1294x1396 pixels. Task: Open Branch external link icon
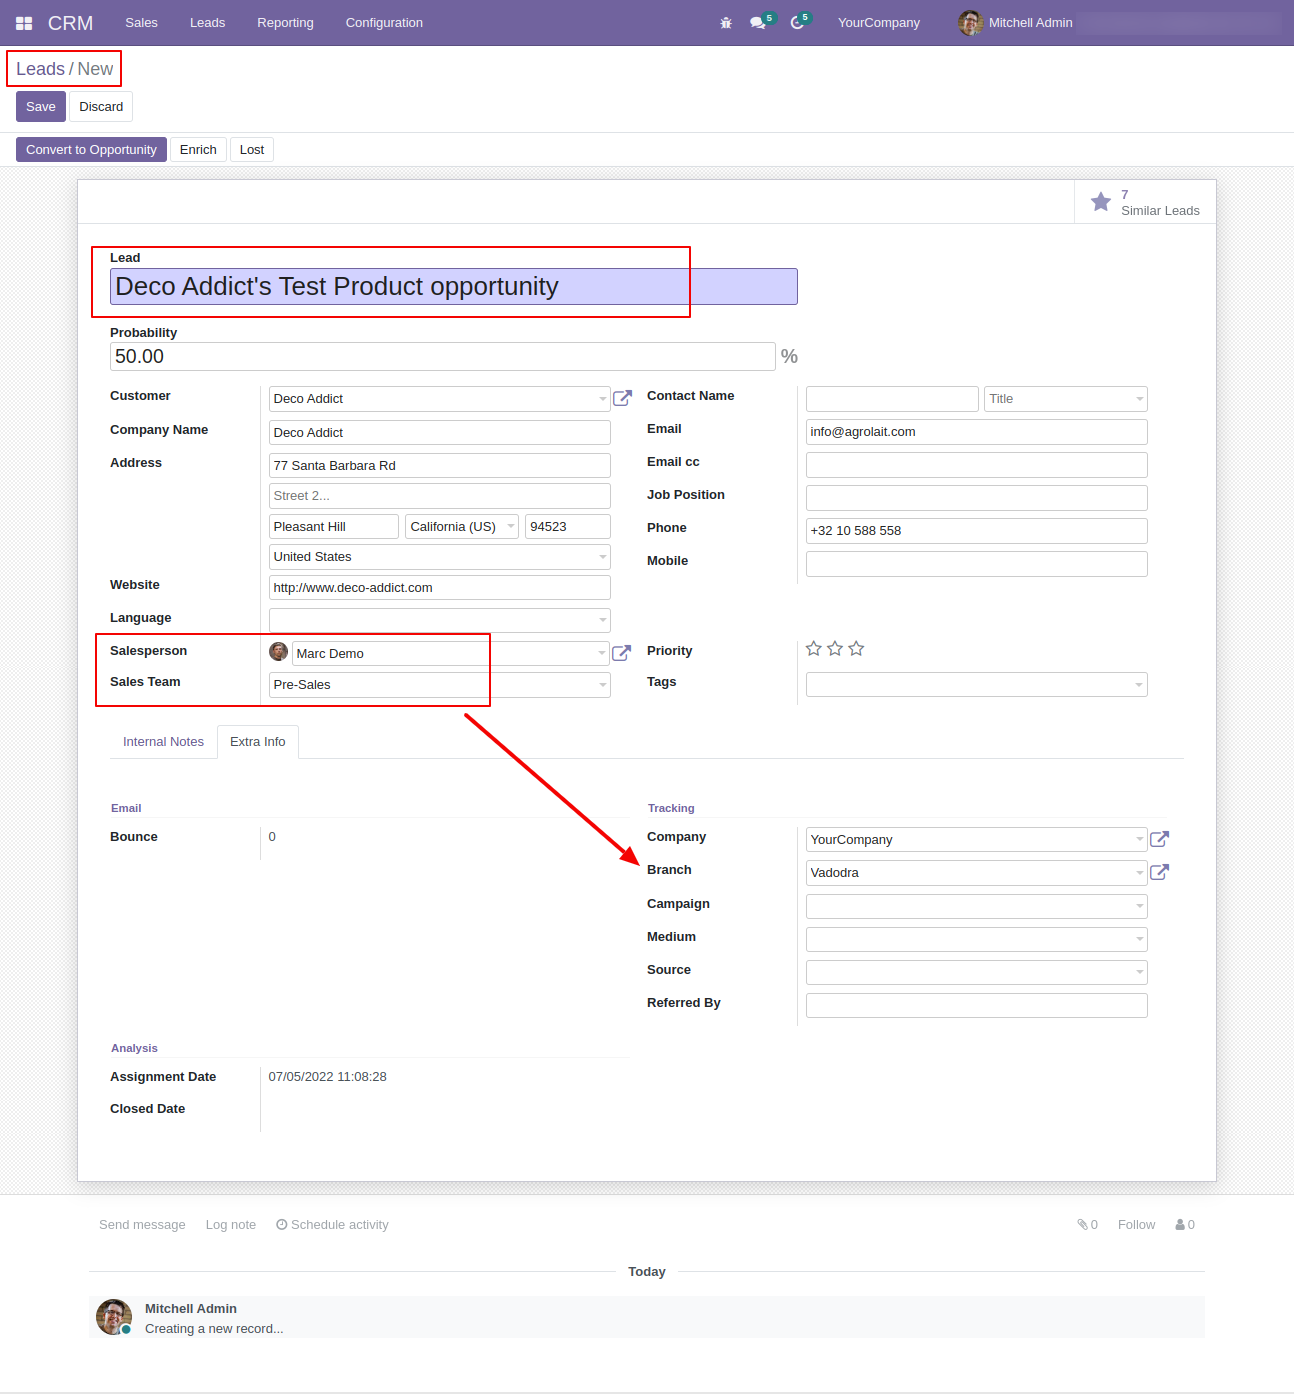coord(1159,872)
